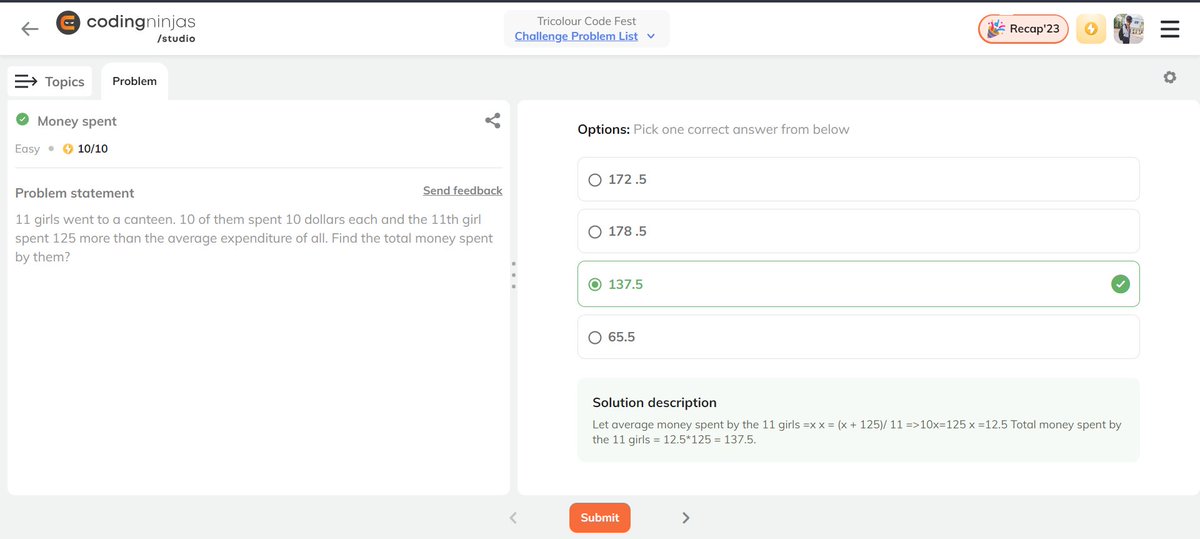Screen dimensions: 1200x539
Task: Click the panel divider drag handle
Action: pos(513,275)
